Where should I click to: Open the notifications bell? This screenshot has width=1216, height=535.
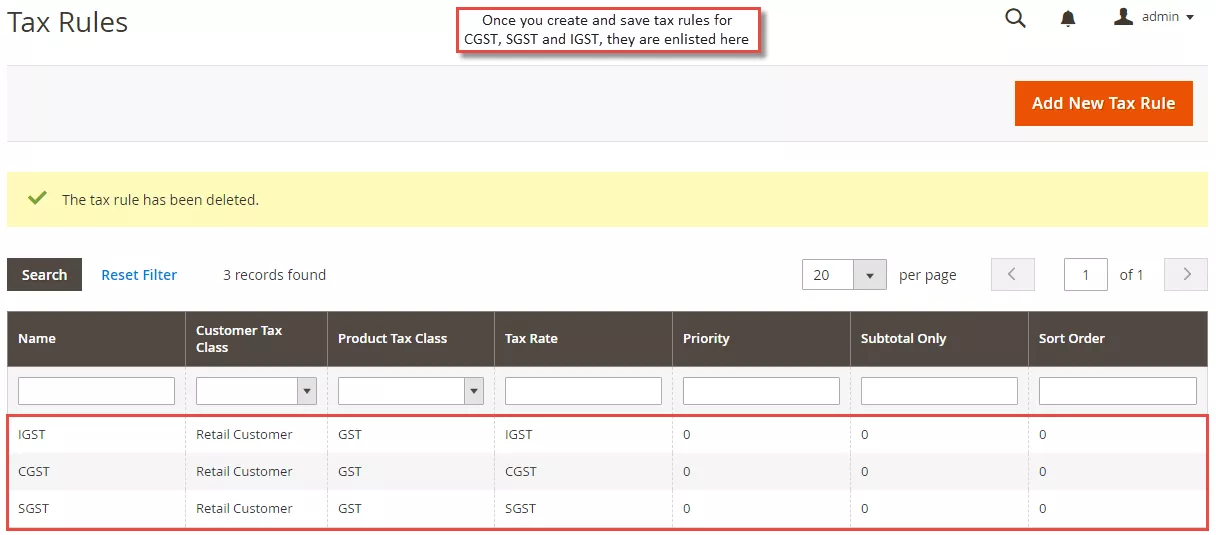tap(1069, 18)
